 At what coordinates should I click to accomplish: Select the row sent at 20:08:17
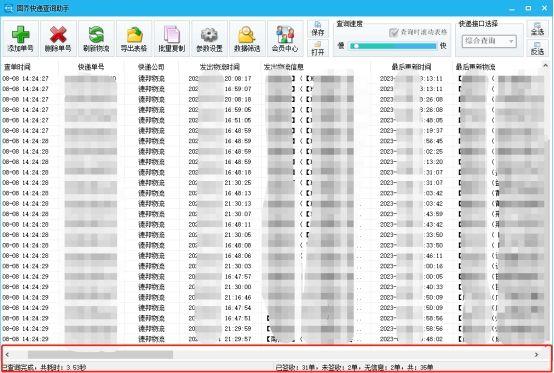click(x=272, y=78)
